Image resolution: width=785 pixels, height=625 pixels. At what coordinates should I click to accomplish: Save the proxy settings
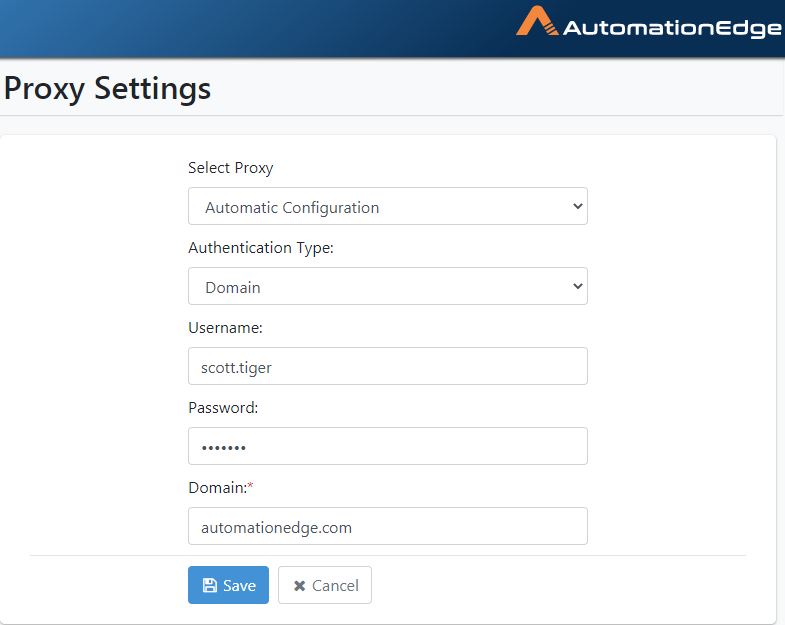(x=228, y=585)
